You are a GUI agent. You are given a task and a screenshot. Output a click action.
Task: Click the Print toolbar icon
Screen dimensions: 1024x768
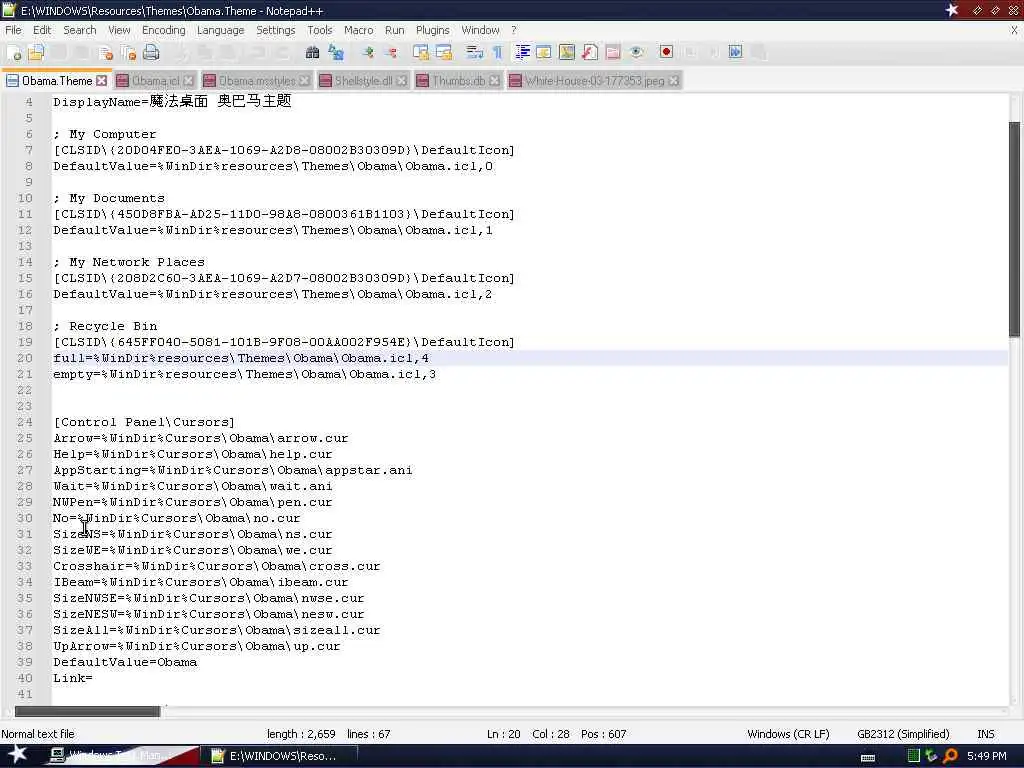[x=151, y=53]
